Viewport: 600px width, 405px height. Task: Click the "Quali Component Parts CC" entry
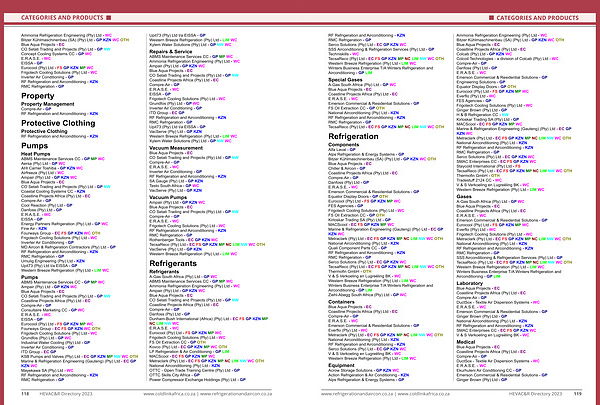click(x=358, y=248)
